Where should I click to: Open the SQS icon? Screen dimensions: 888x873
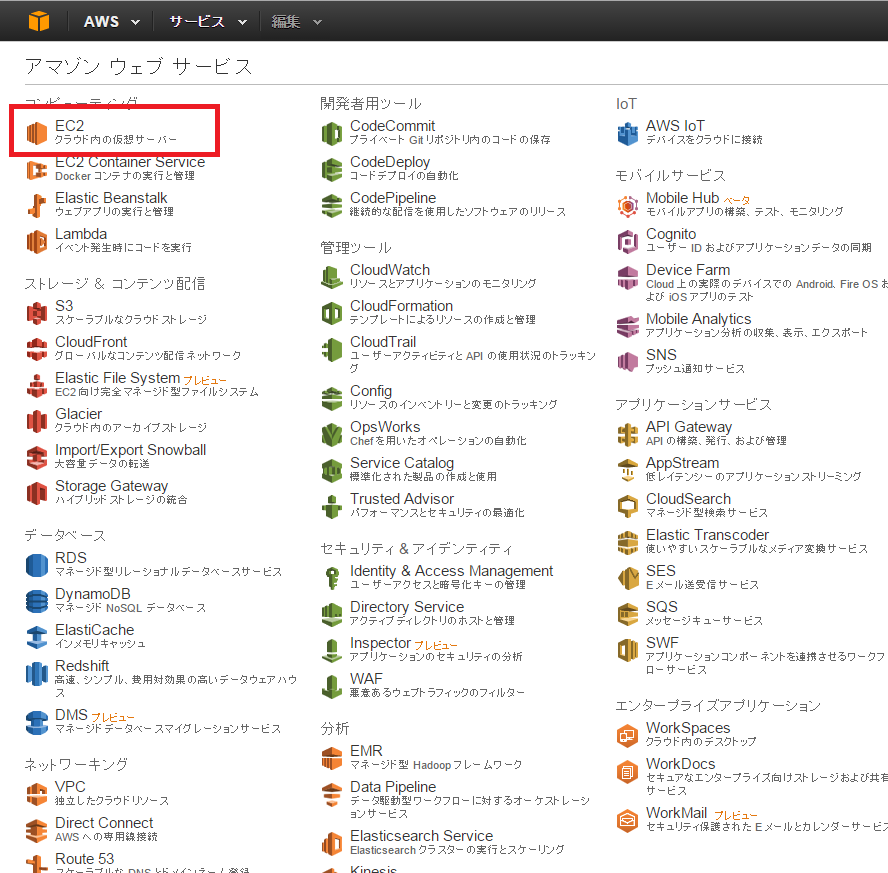627,614
